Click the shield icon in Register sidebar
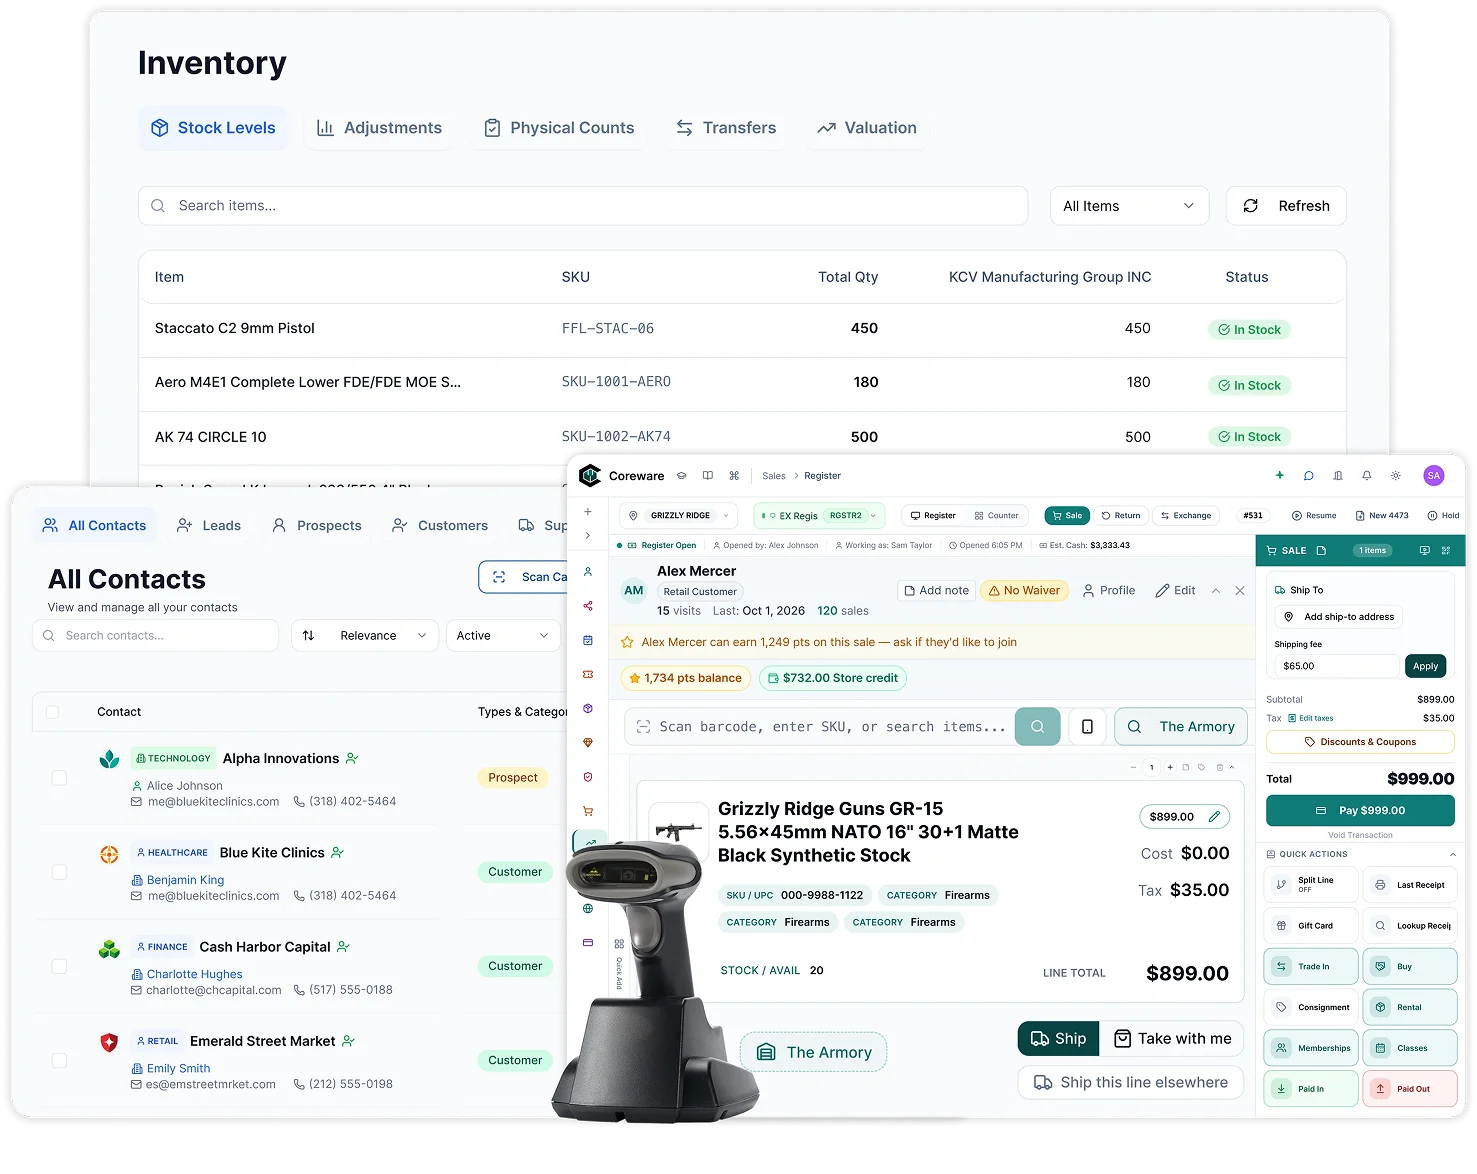The width and height of the screenshot is (1477, 1174). (588, 777)
